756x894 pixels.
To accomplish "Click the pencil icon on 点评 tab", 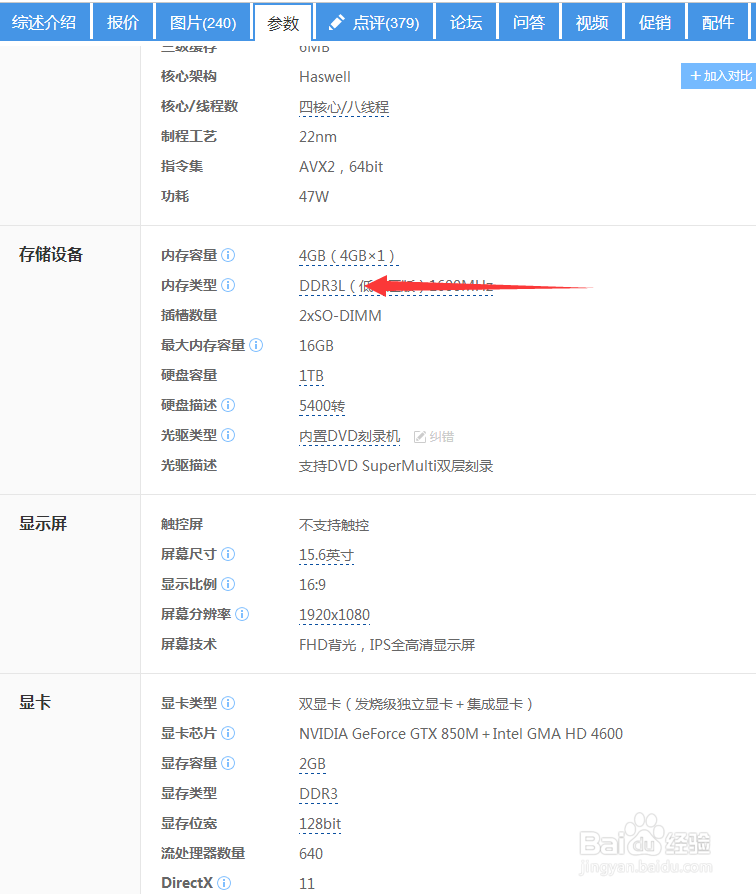I will (x=337, y=22).
